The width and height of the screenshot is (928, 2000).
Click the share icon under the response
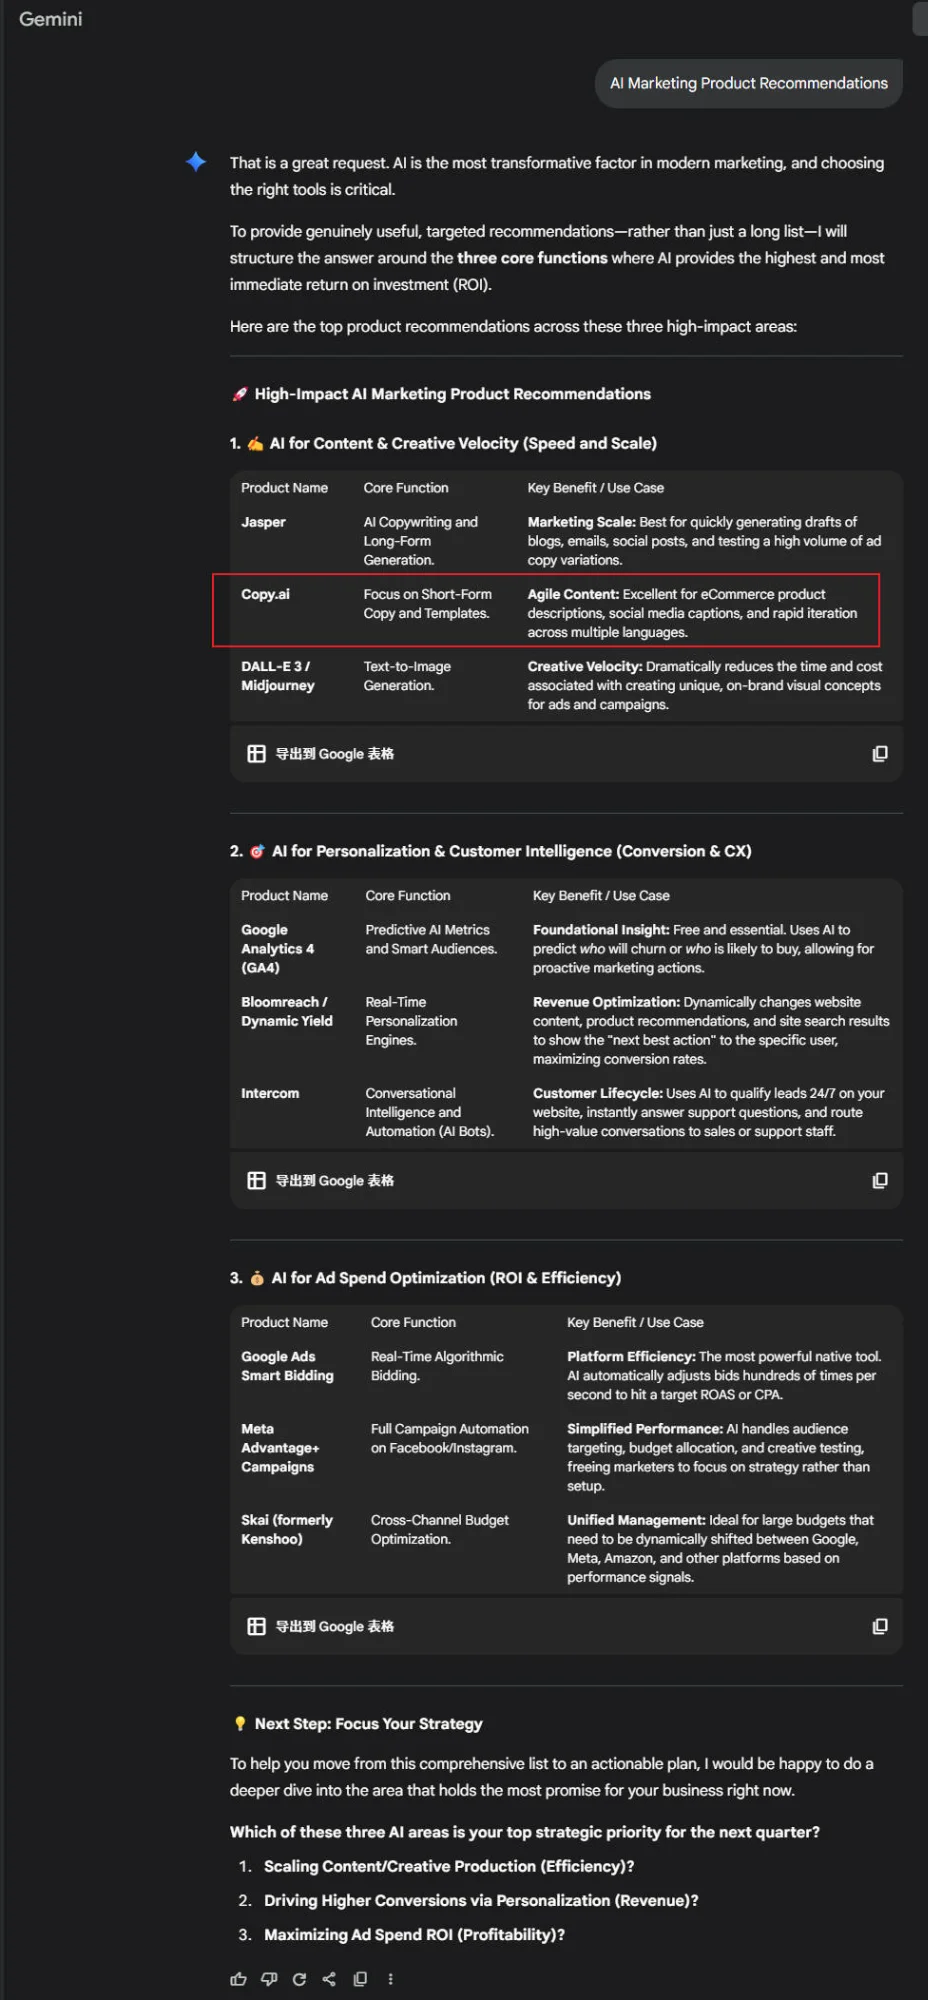coord(329,1978)
